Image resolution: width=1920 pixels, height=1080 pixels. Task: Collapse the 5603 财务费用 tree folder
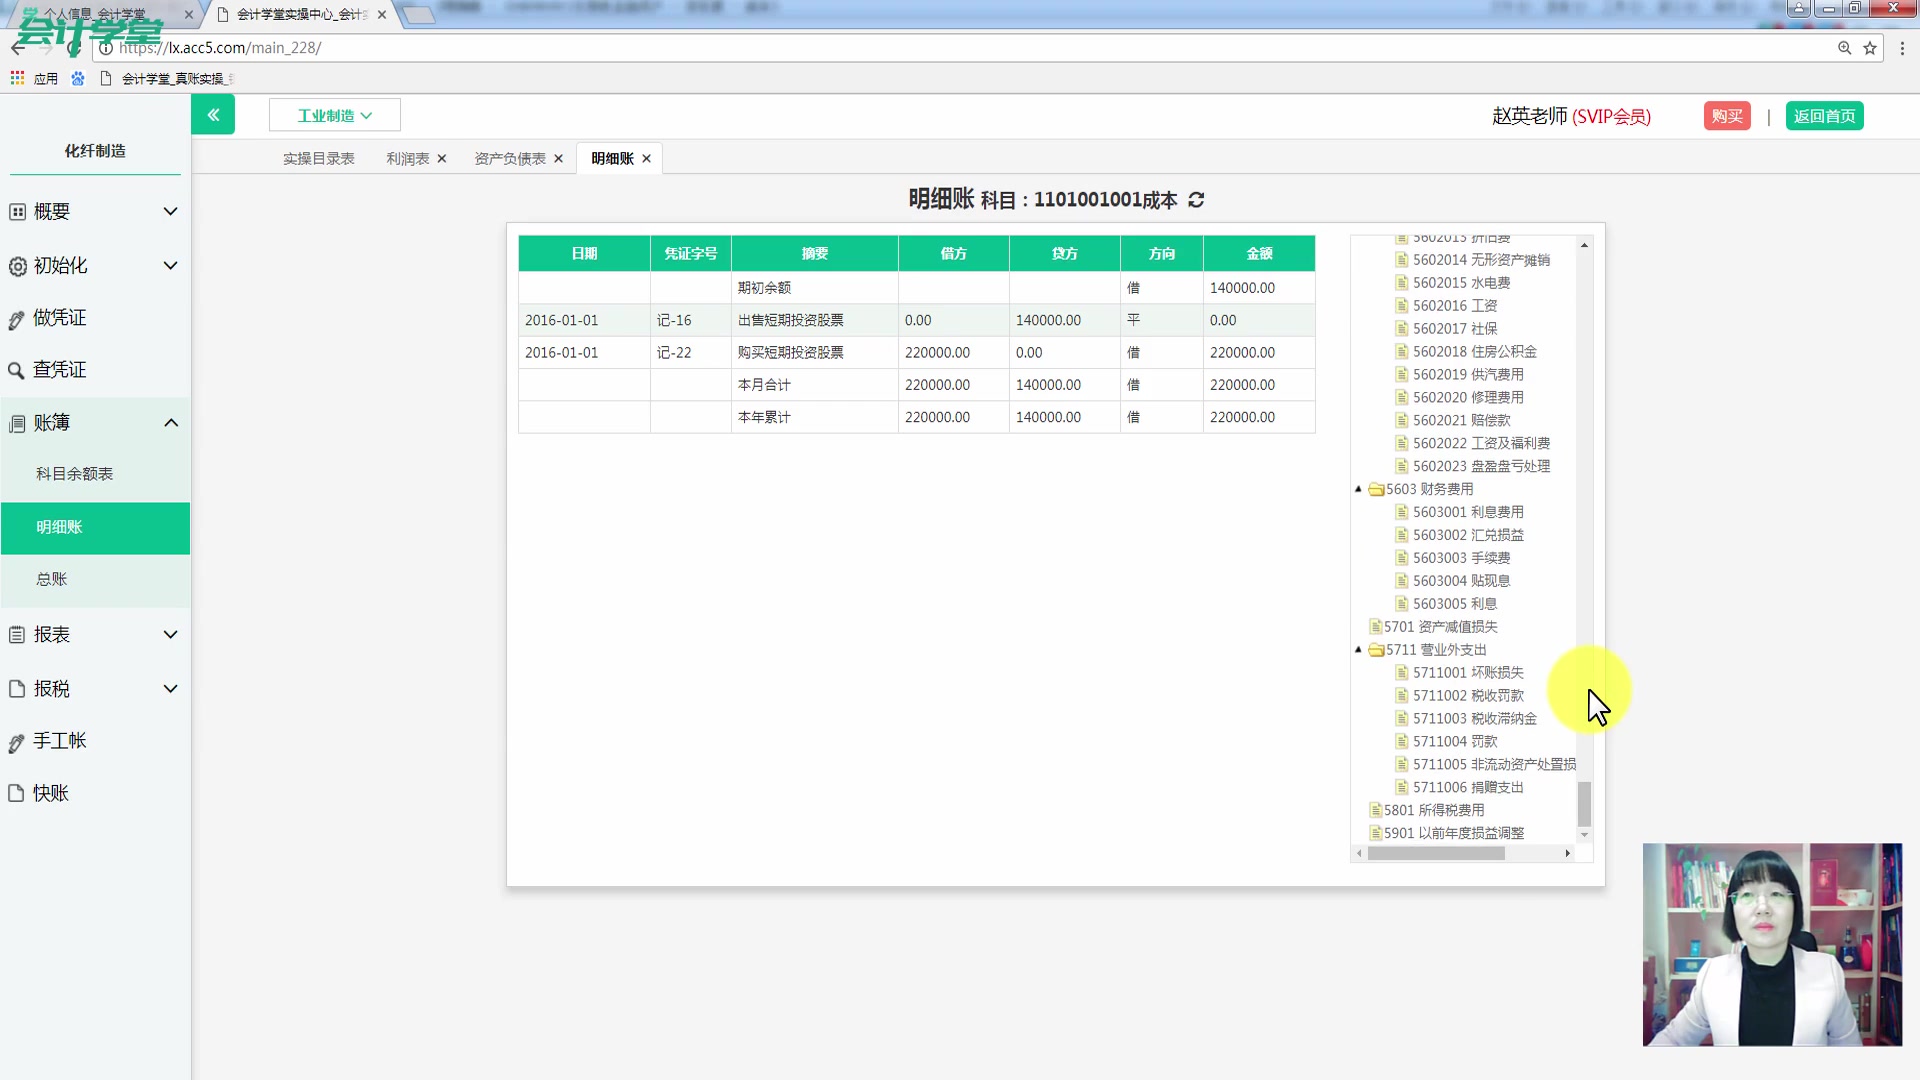[1358, 489]
